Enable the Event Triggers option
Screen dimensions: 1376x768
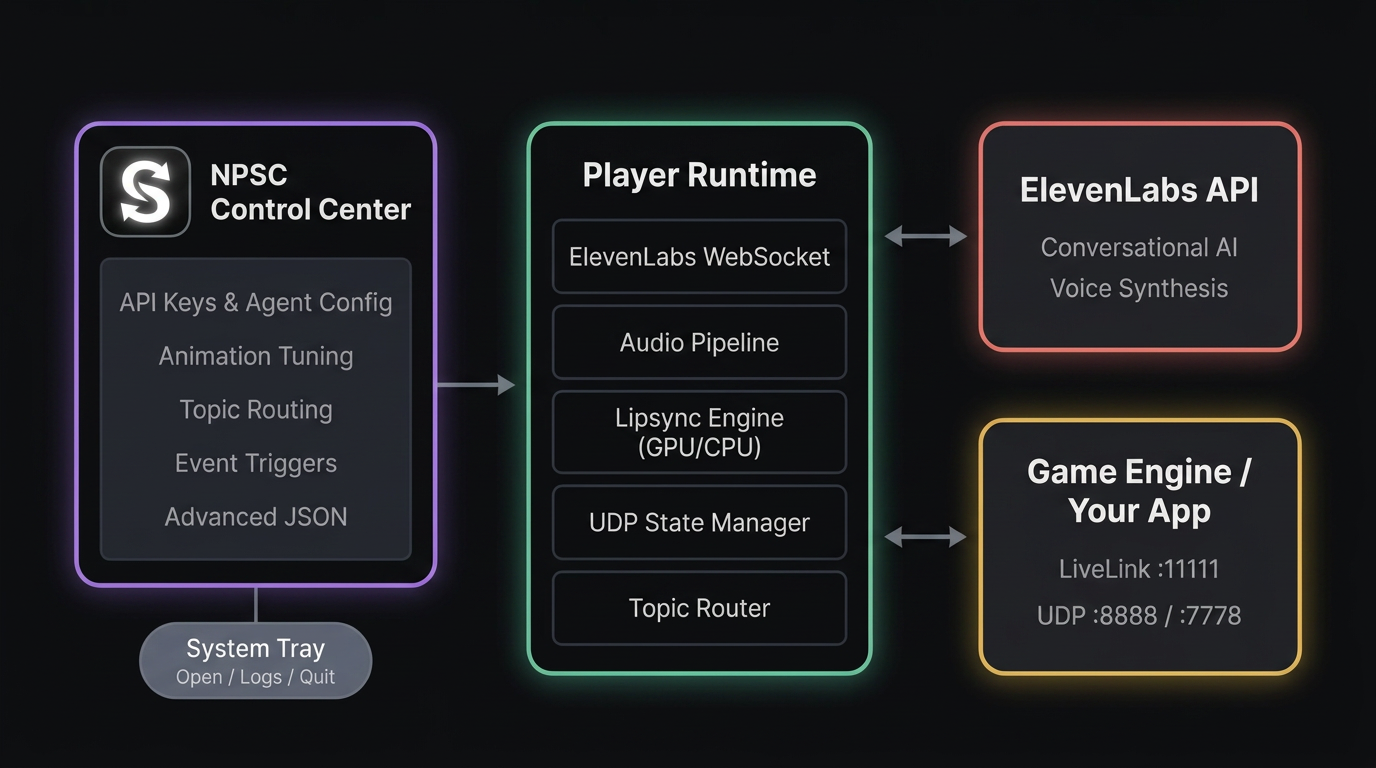[x=255, y=463]
